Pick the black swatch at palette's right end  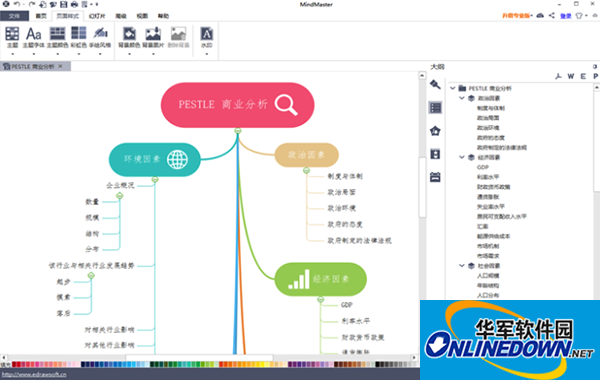point(377,364)
